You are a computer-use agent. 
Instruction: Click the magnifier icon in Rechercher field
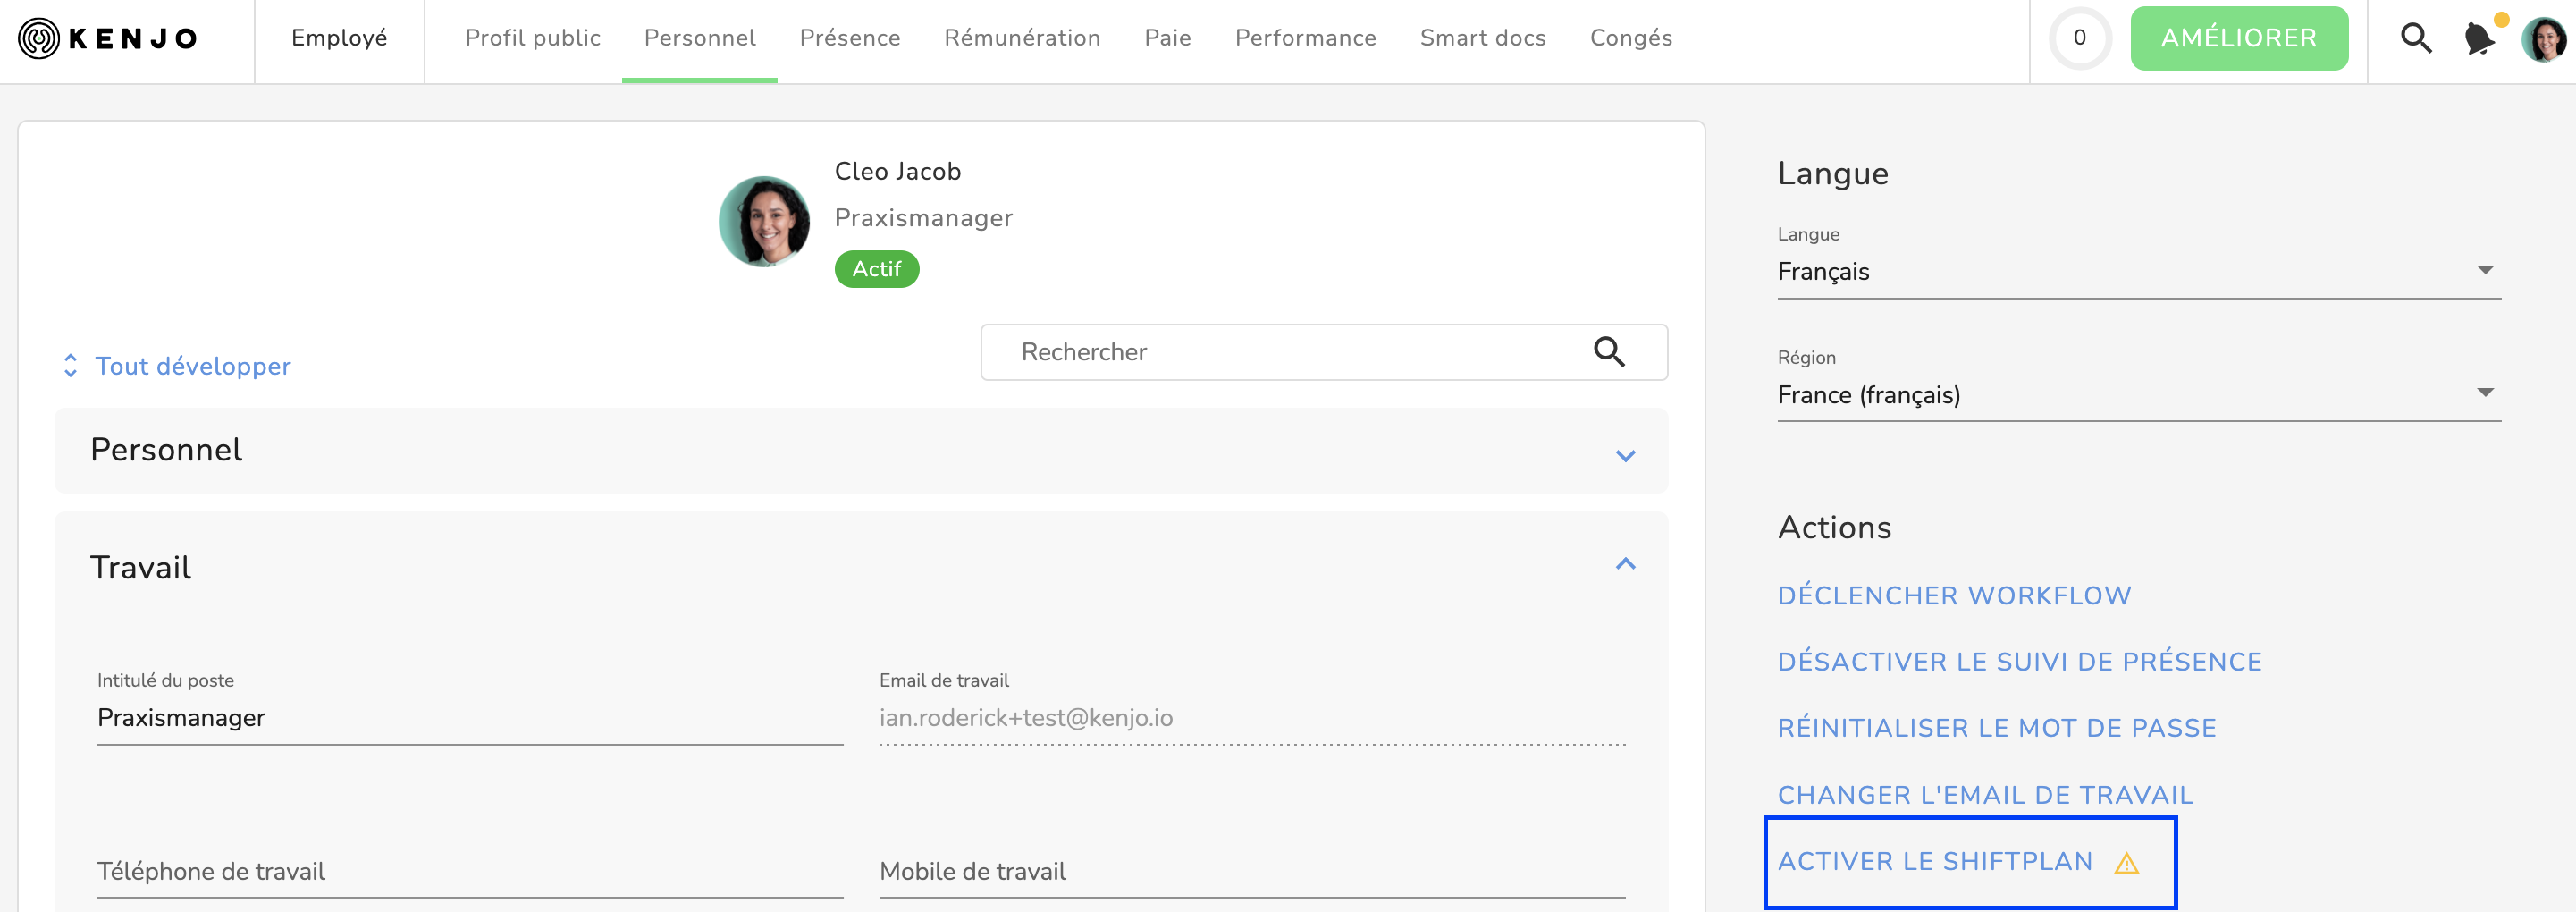(x=1609, y=352)
